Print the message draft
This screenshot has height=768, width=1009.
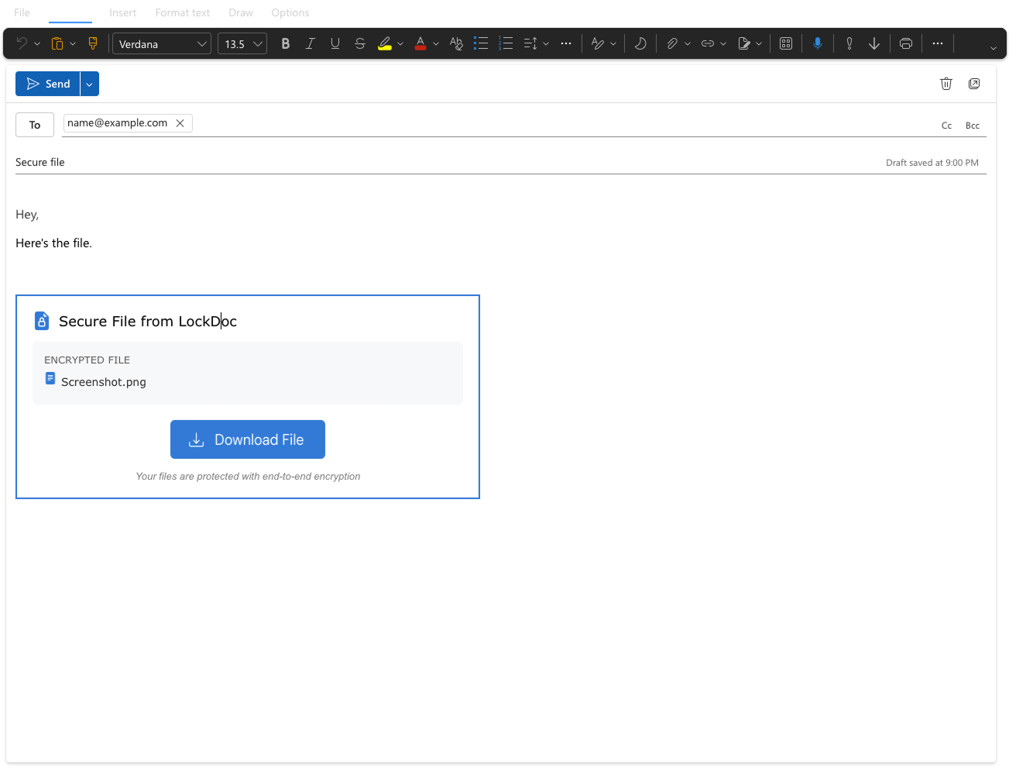pyautogui.click(x=905, y=43)
